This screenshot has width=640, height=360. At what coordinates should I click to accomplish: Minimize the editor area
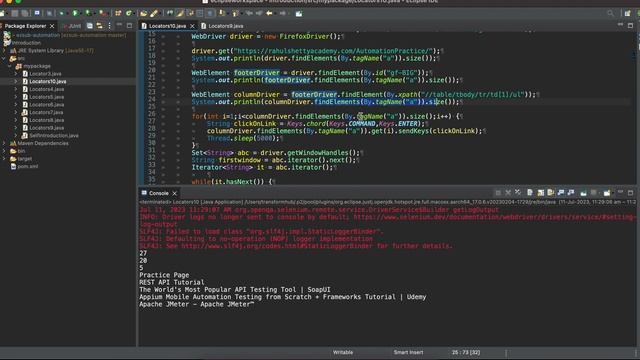pyautogui.click(x=620, y=25)
